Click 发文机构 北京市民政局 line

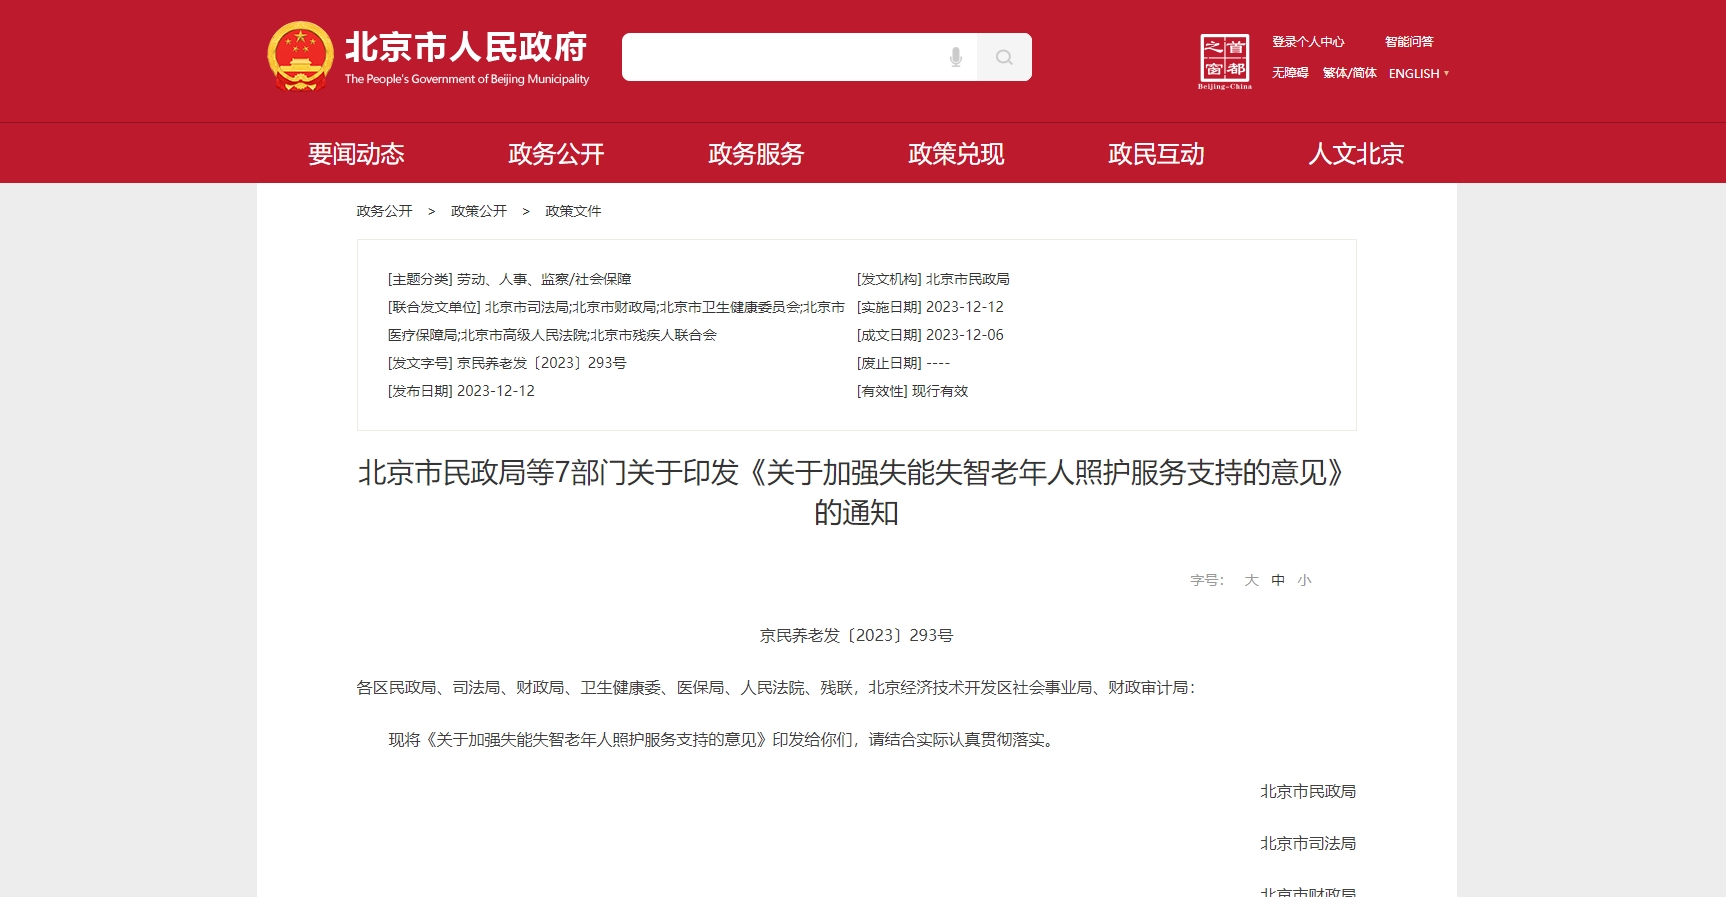[x=933, y=279]
